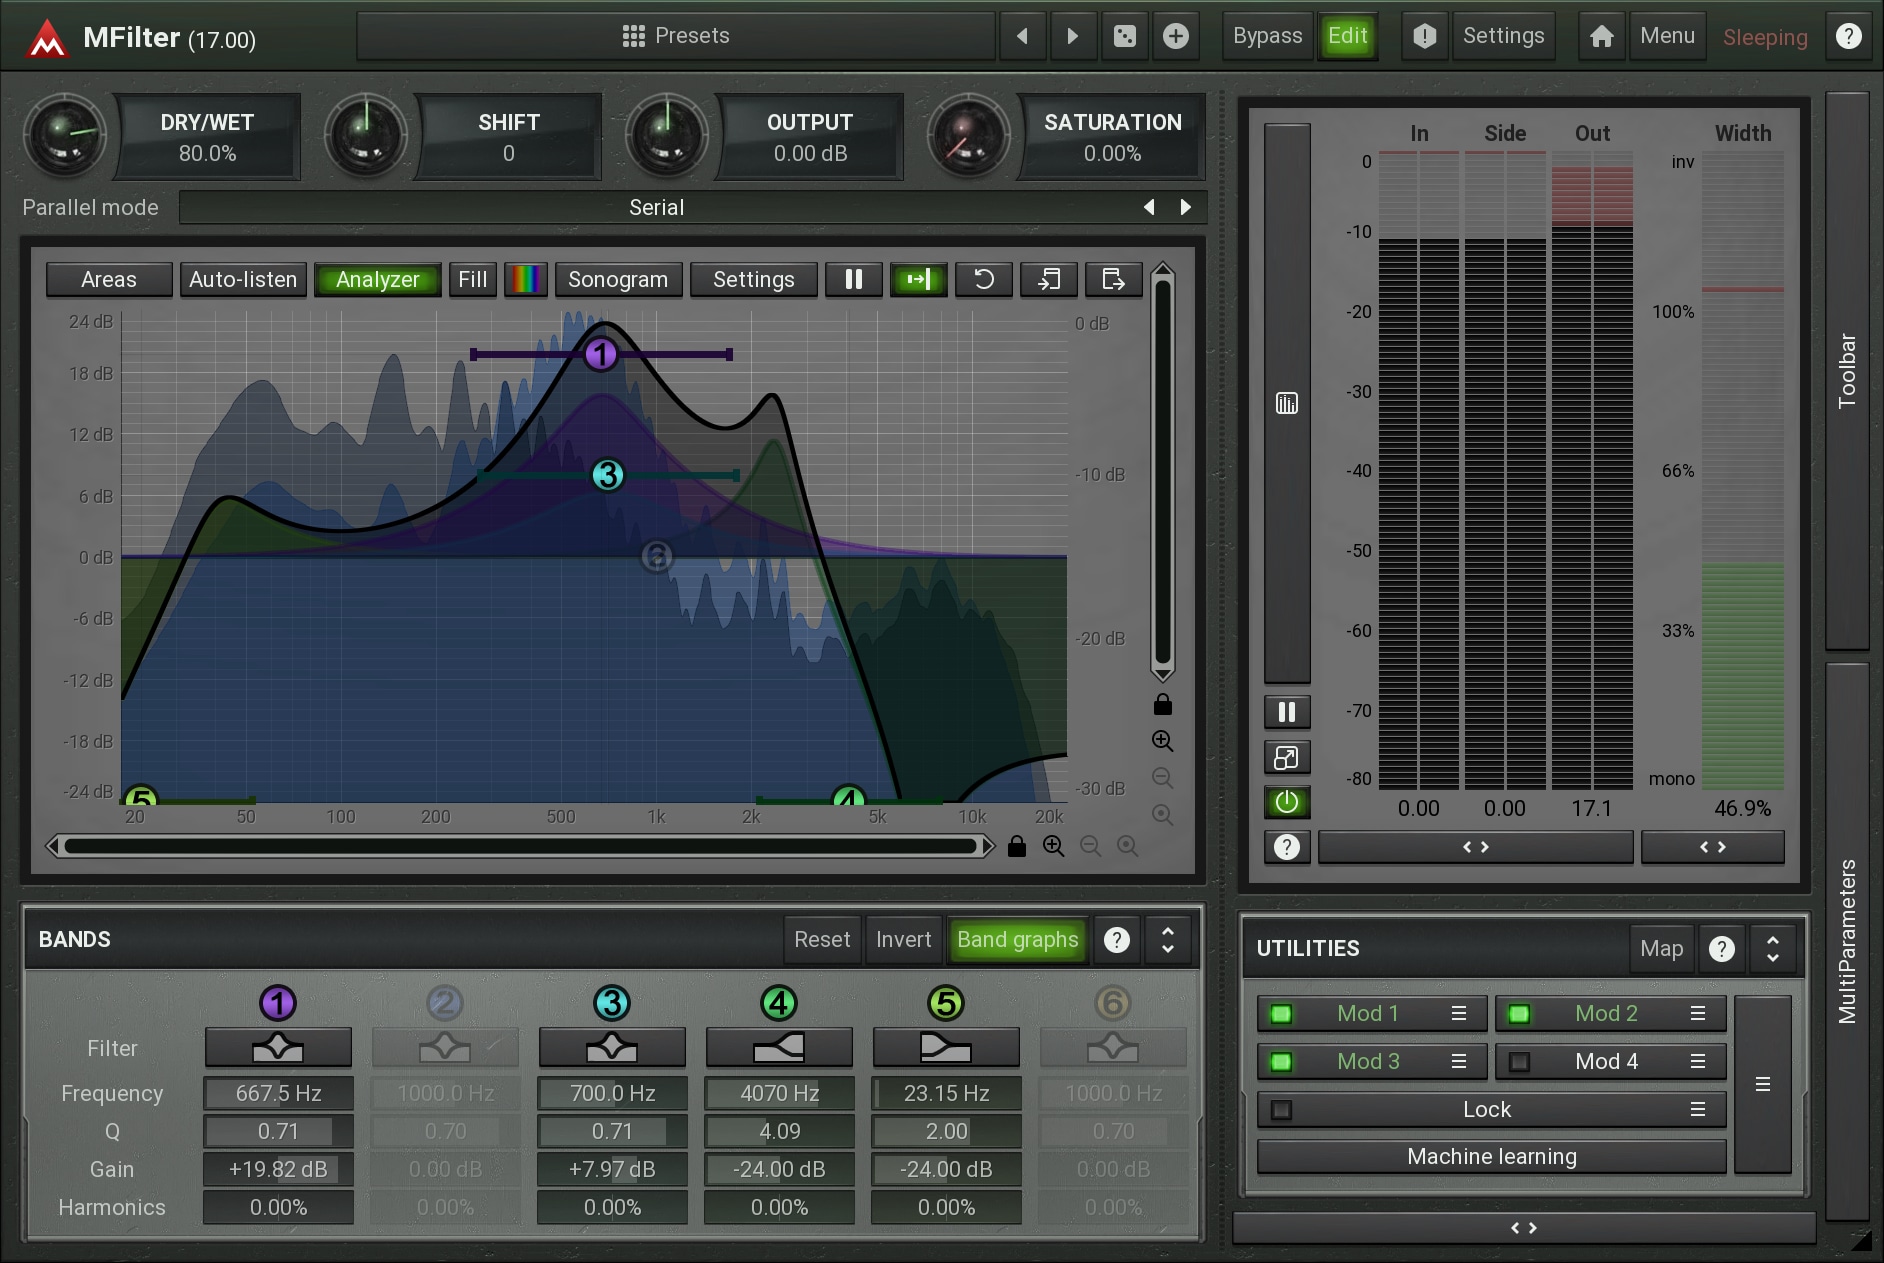Toggle the Mod 1 enable checkbox
Screen dimensions: 1884x1263
[x=1280, y=1014]
